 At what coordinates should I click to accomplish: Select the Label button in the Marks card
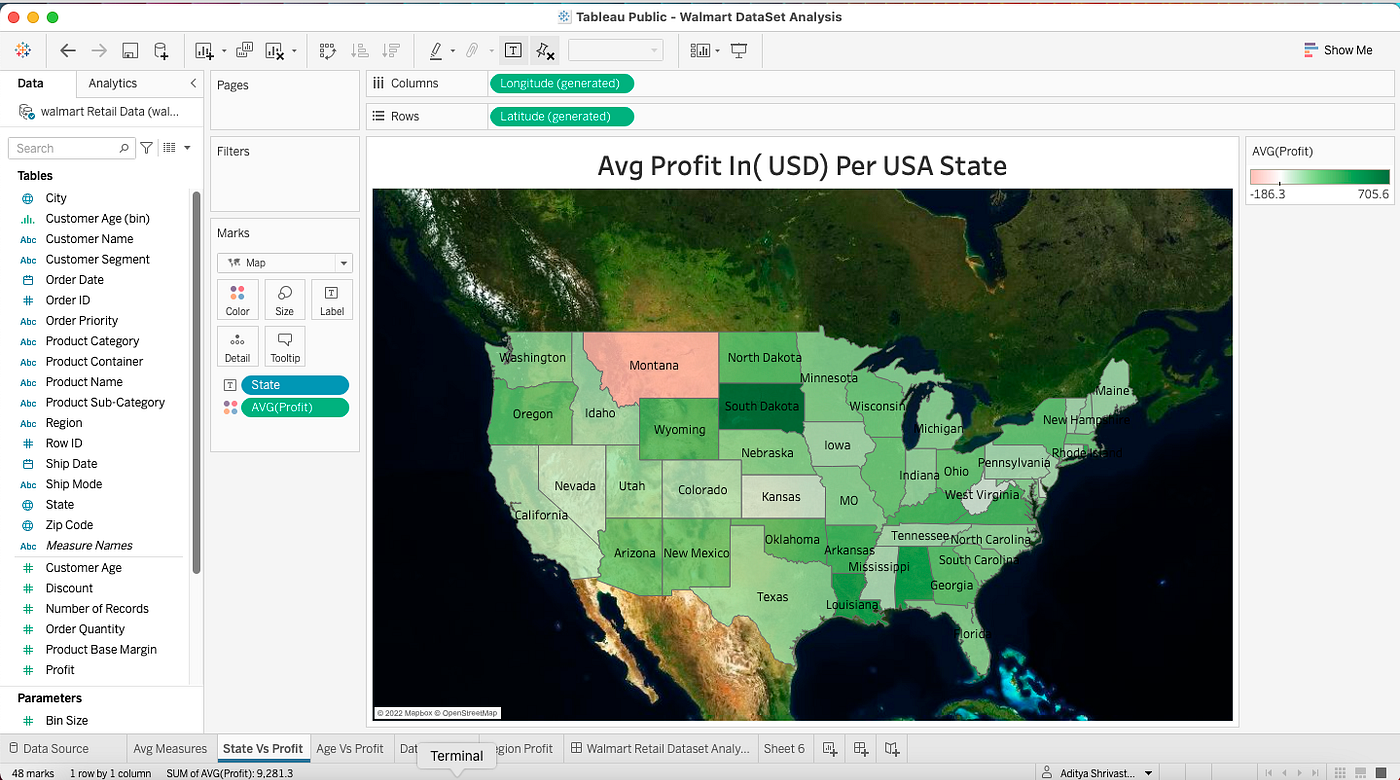pos(331,298)
